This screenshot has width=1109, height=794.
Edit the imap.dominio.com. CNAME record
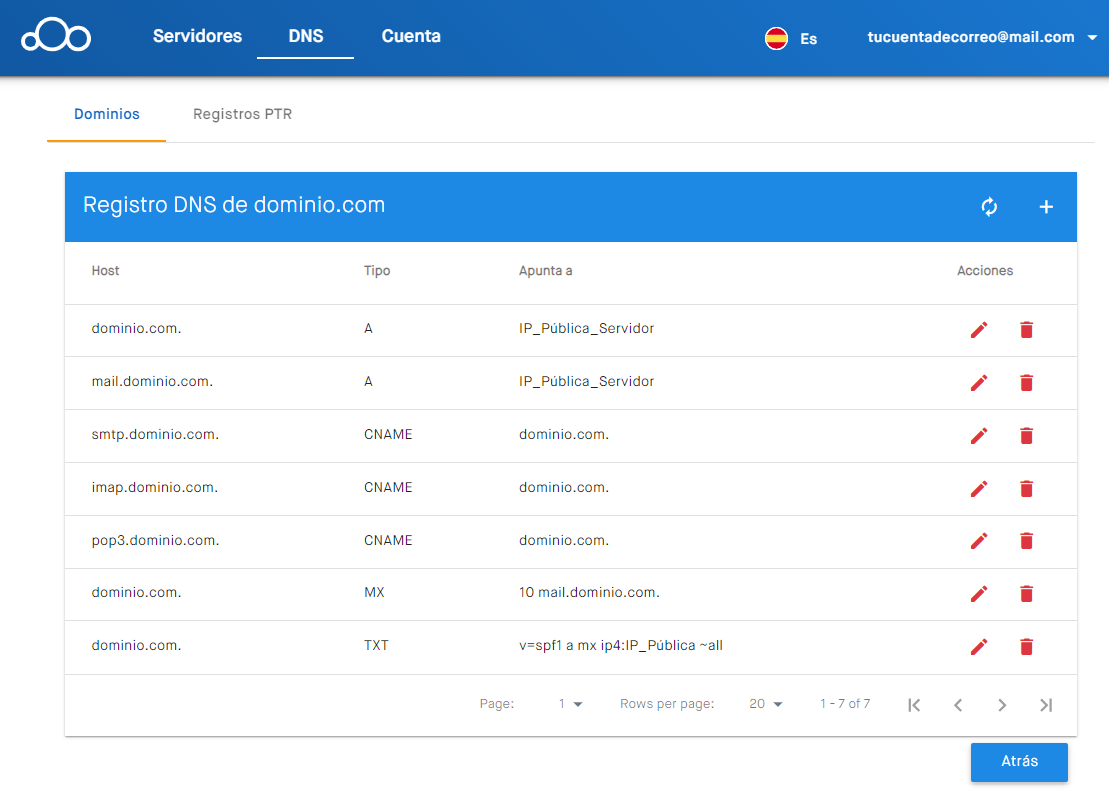click(x=979, y=488)
